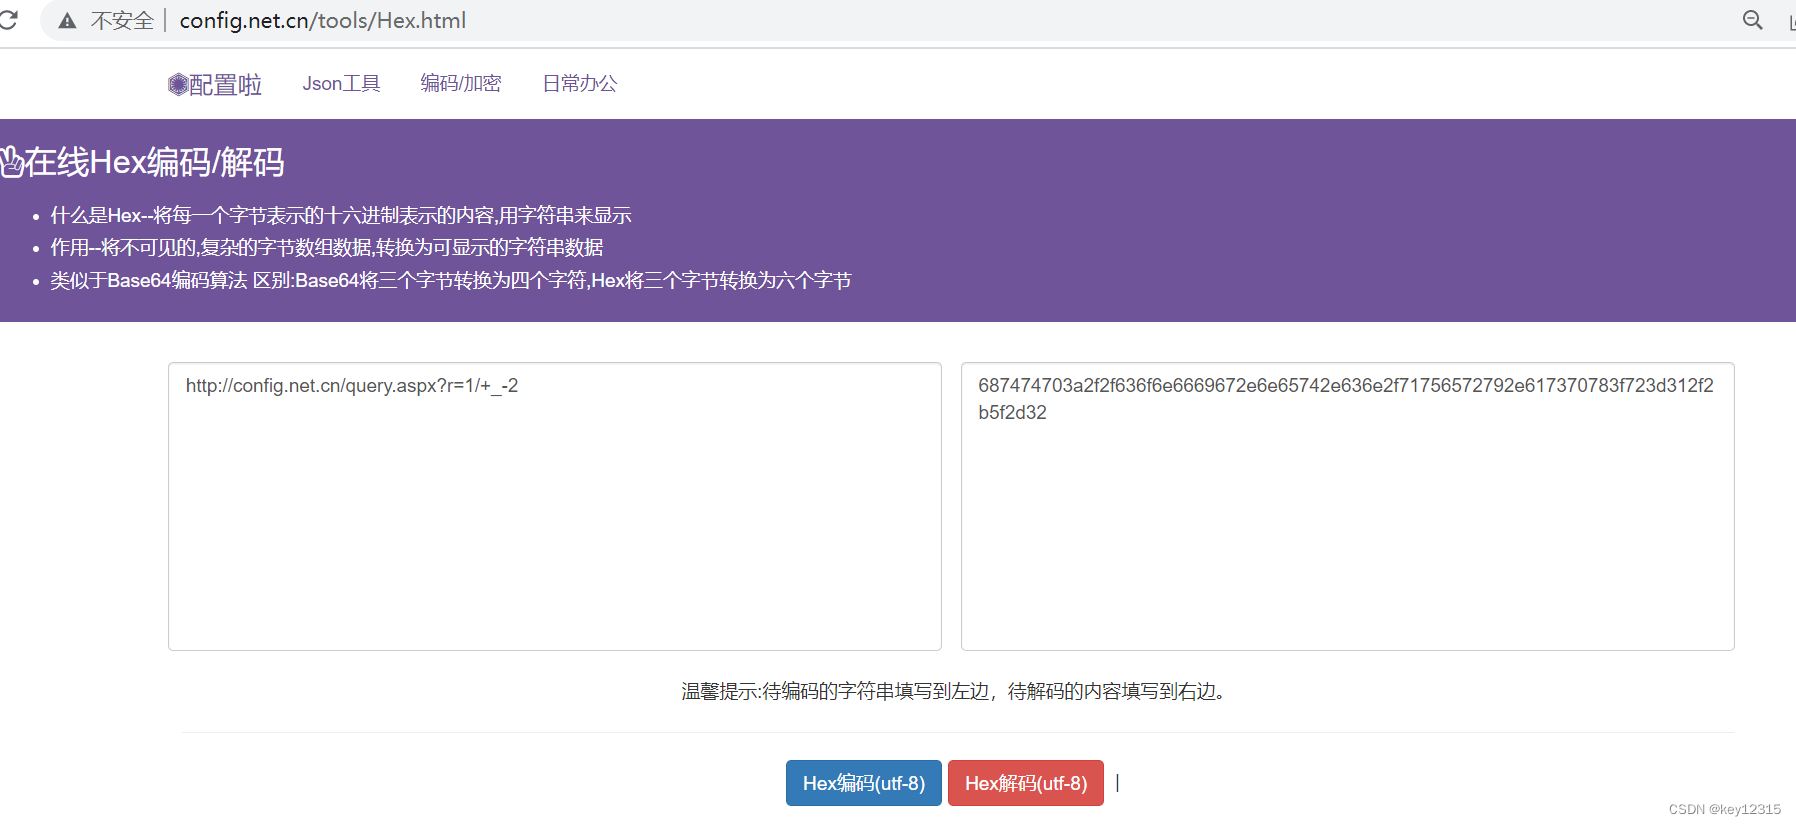
Task: Click the Hex解码(utf-8) button
Action: tap(1026, 783)
